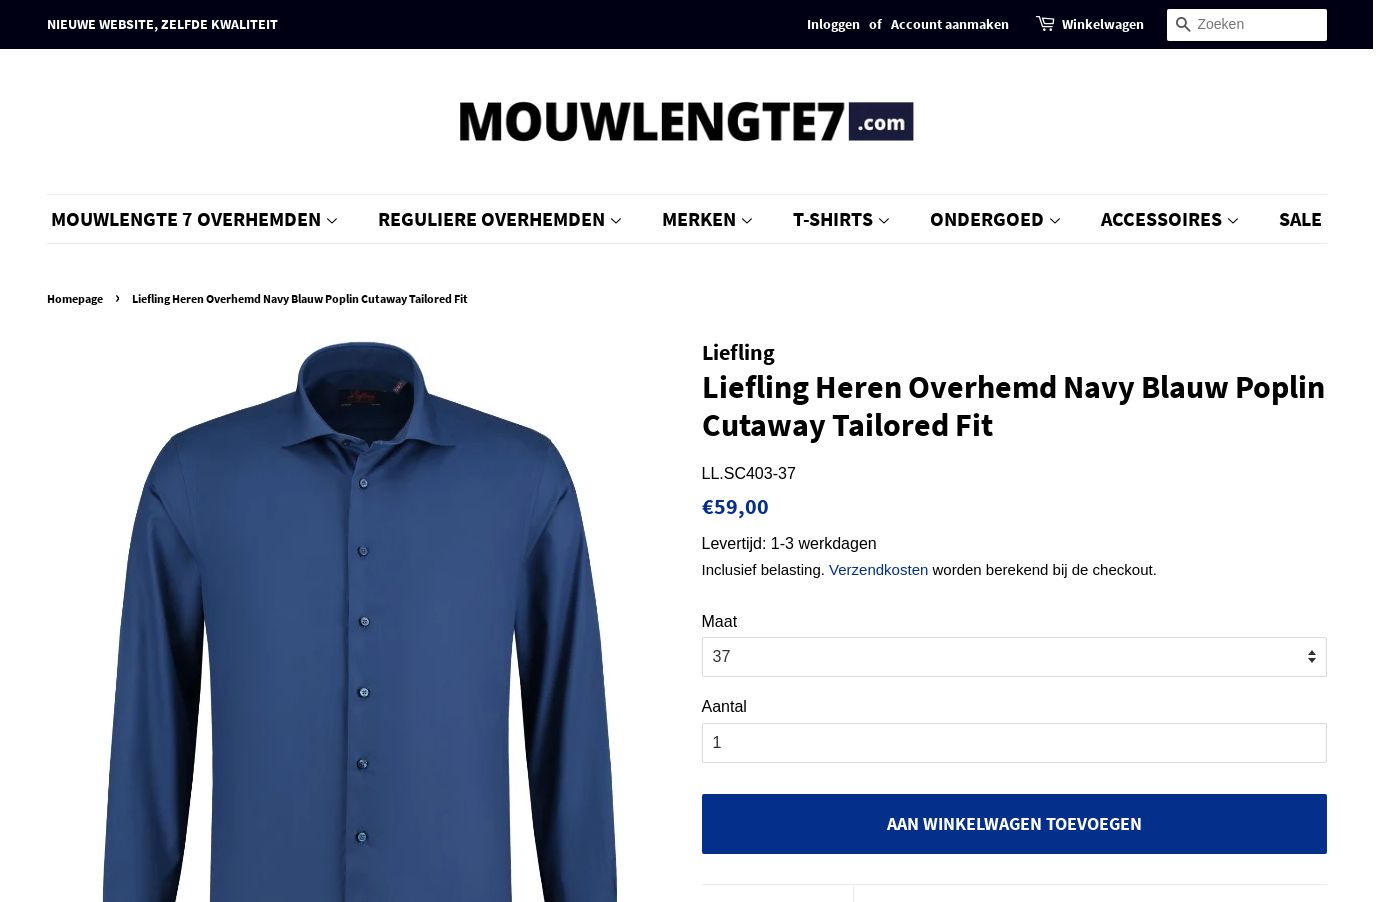Open the Ondergoed menu
This screenshot has height=902, width=1389.
(x=995, y=219)
